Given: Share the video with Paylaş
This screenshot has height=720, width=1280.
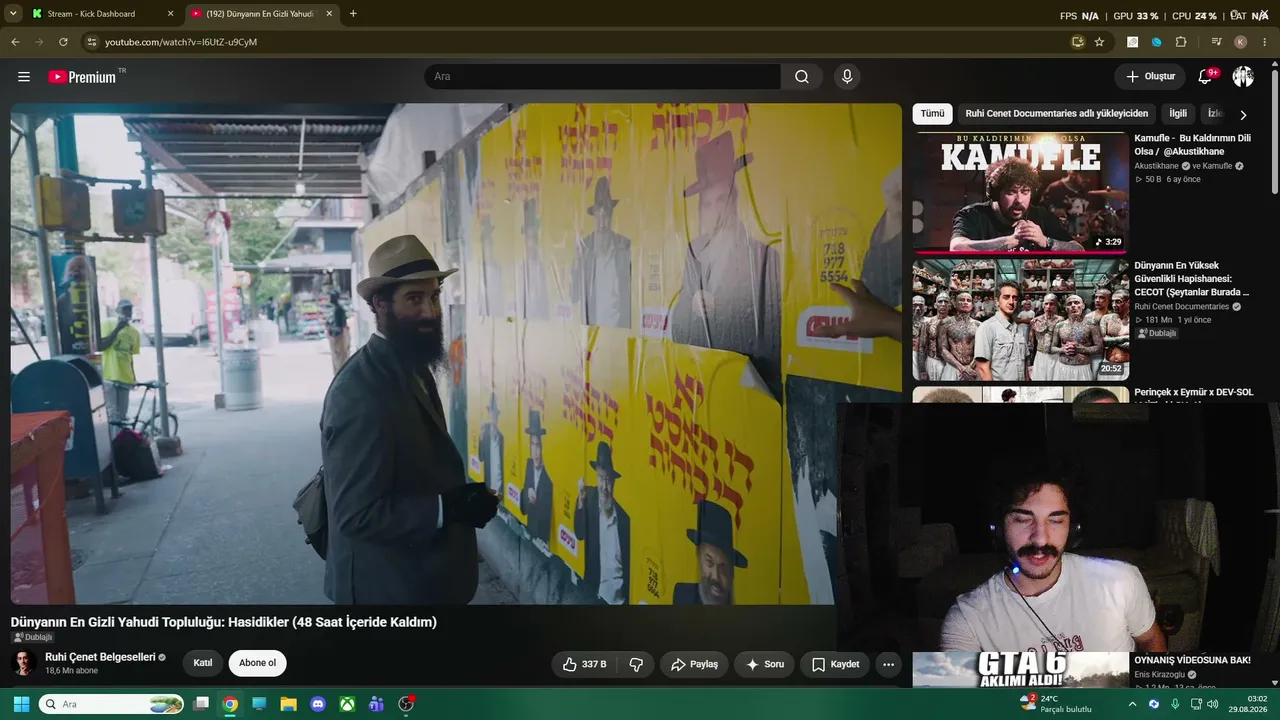Looking at the screenshot, I should point(694,664).
